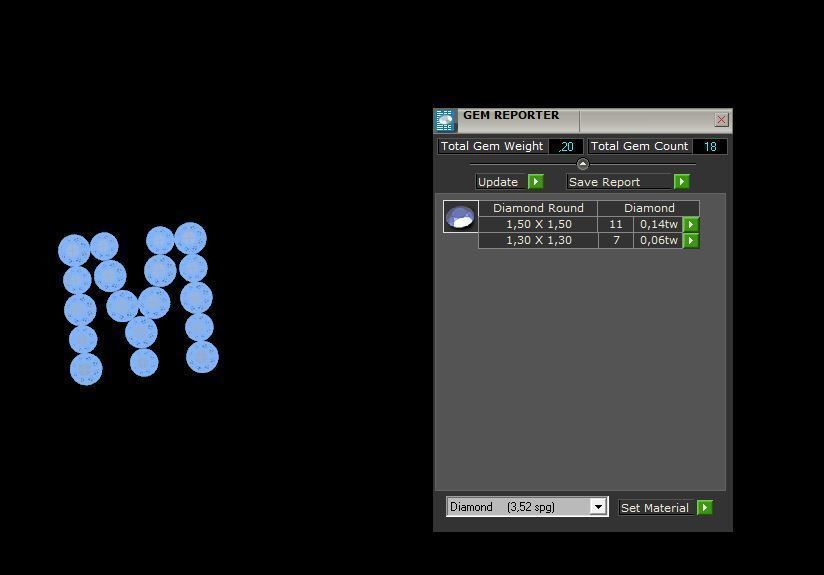Click the Total Gem Count value 18
The height and width of the screenshot is (575, 824).
pos(710,147)
